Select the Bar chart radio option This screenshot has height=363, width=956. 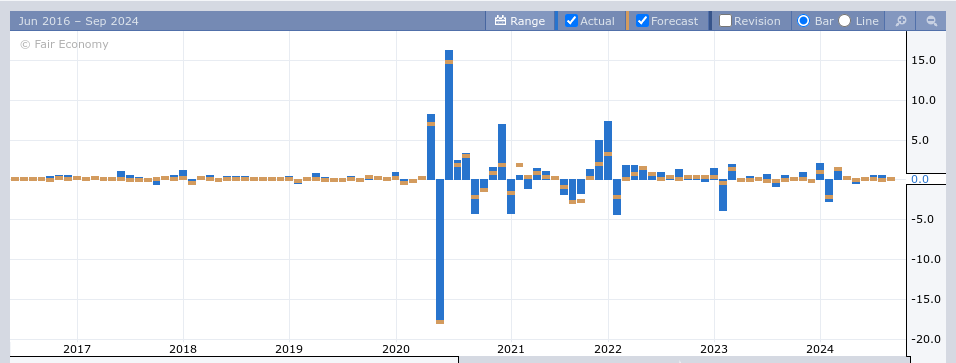804,21
